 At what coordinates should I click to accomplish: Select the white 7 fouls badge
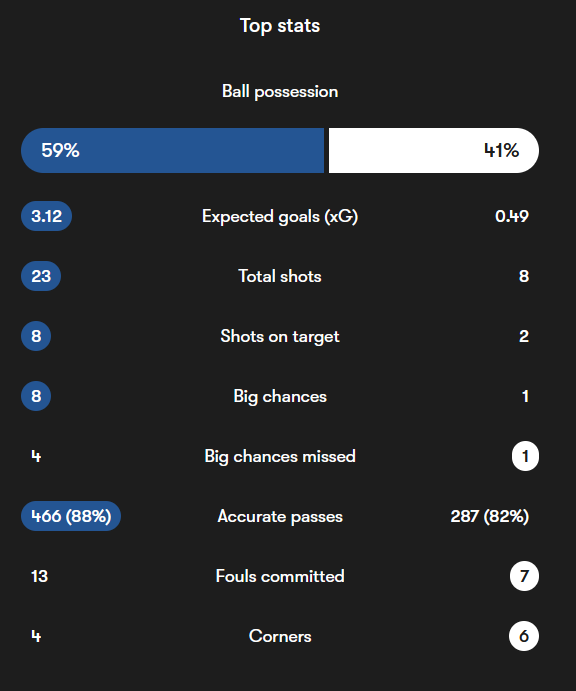click(x=524, y=576)
